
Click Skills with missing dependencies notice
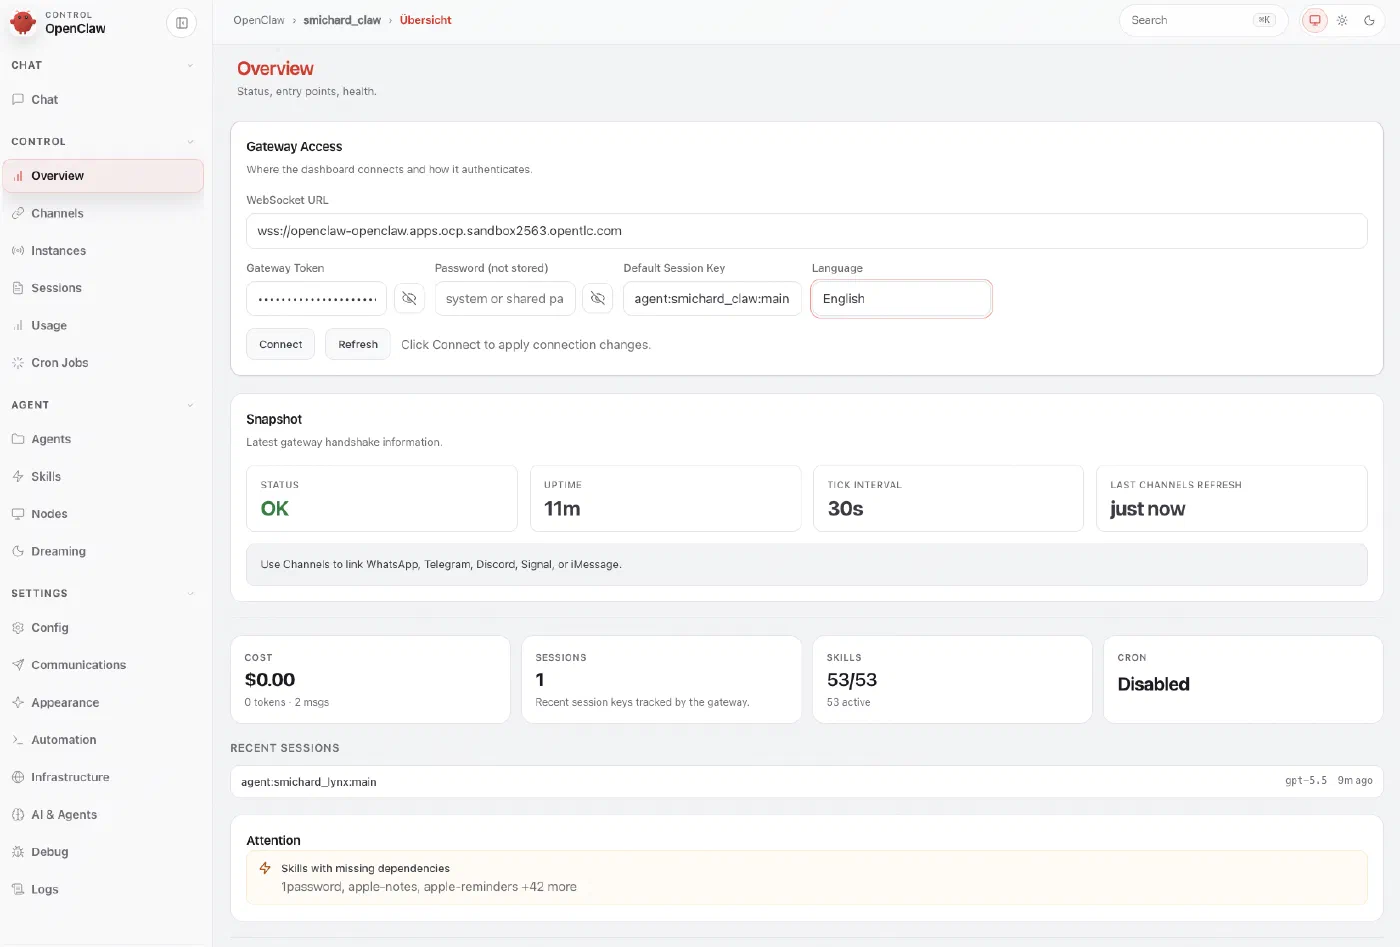pos(807,877)
